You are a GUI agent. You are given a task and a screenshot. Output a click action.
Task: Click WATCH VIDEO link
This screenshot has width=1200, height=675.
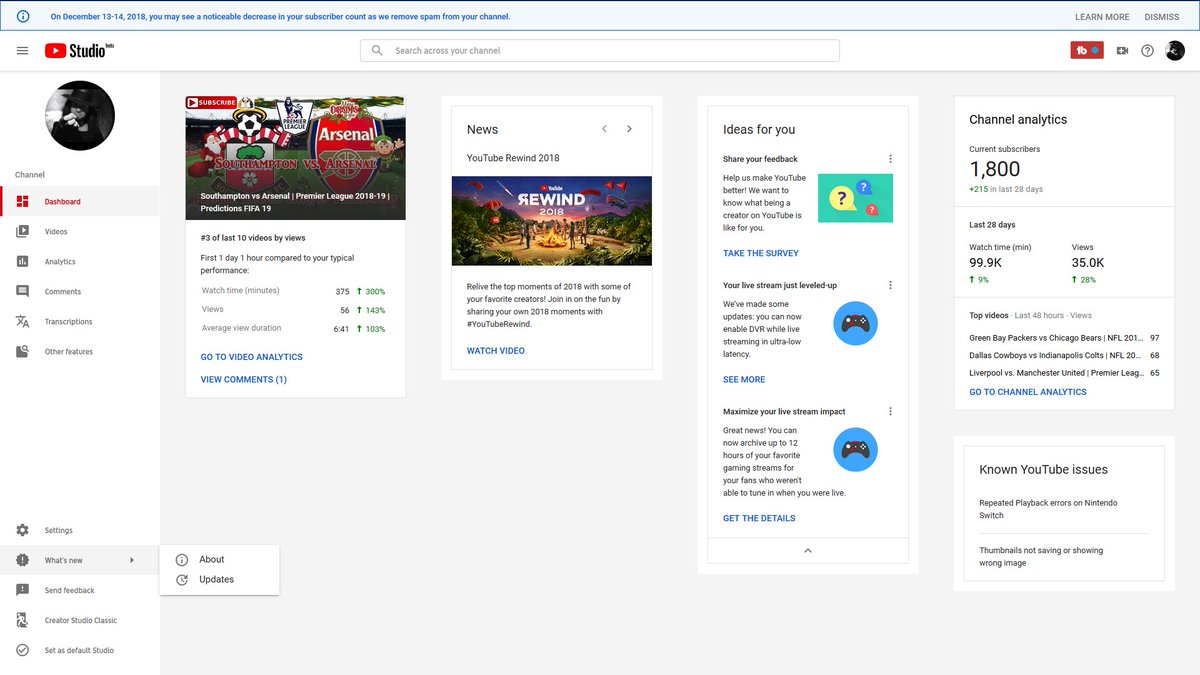(x=496, y=351)
